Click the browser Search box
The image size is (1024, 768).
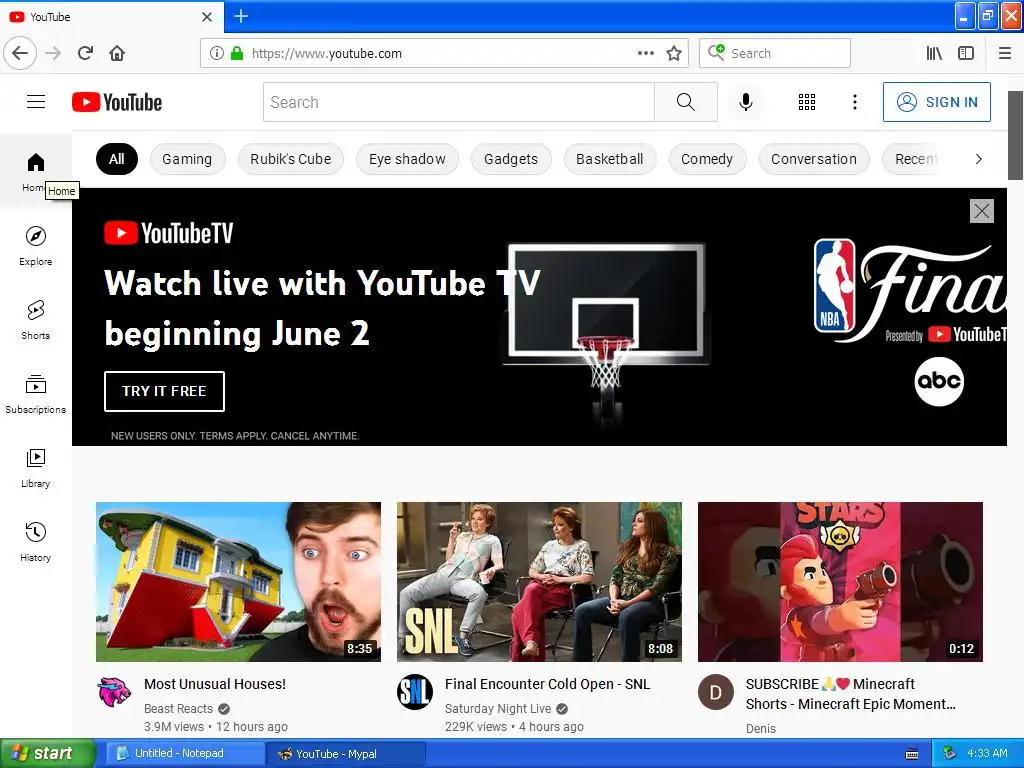775,53
